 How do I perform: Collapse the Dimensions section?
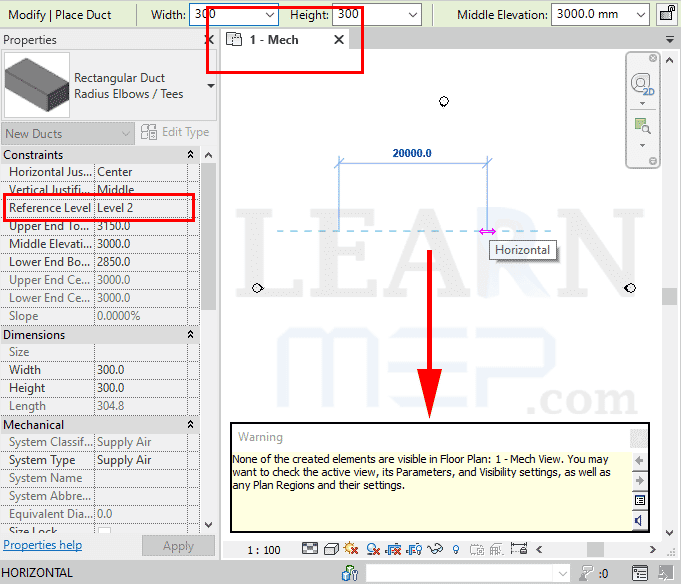(190, 334)
